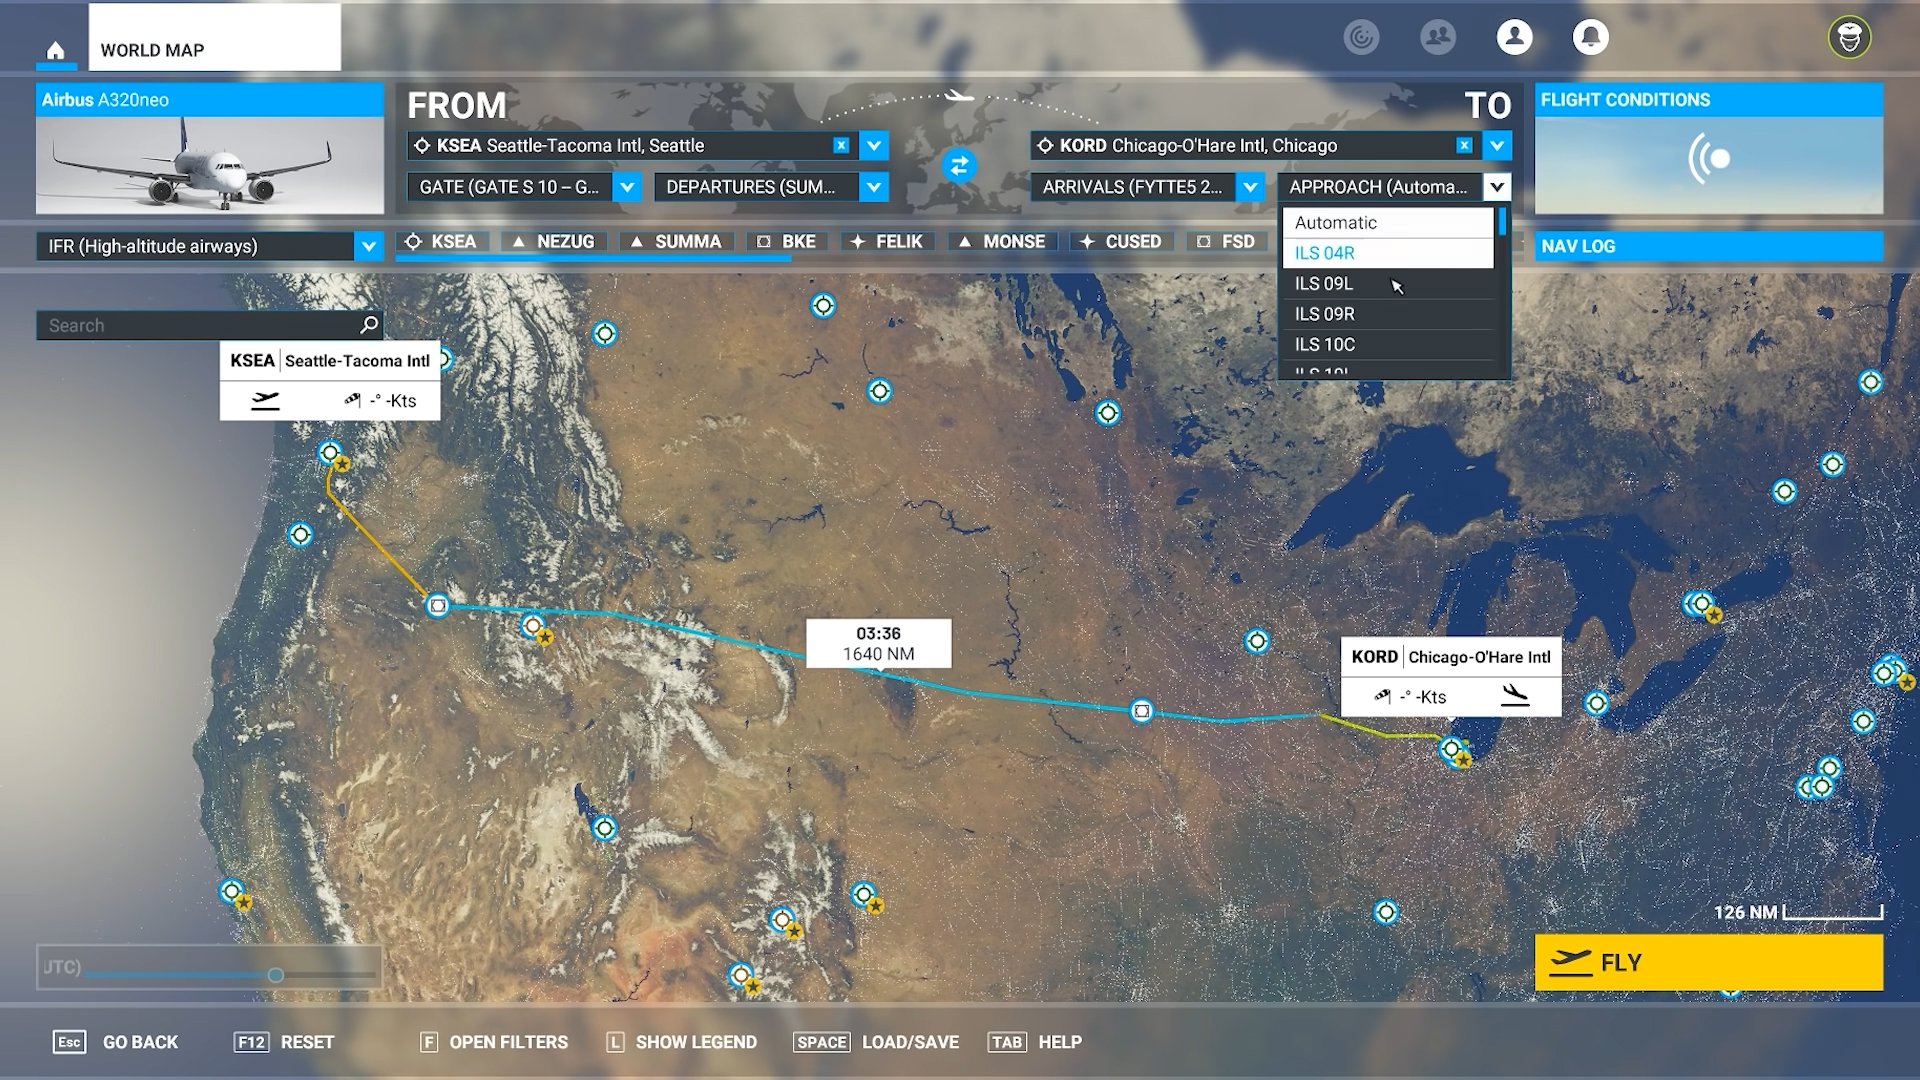Screen dimensions: 1920x1080
Task: Click the search magnifier icon
Action: [x=369, y=324]
